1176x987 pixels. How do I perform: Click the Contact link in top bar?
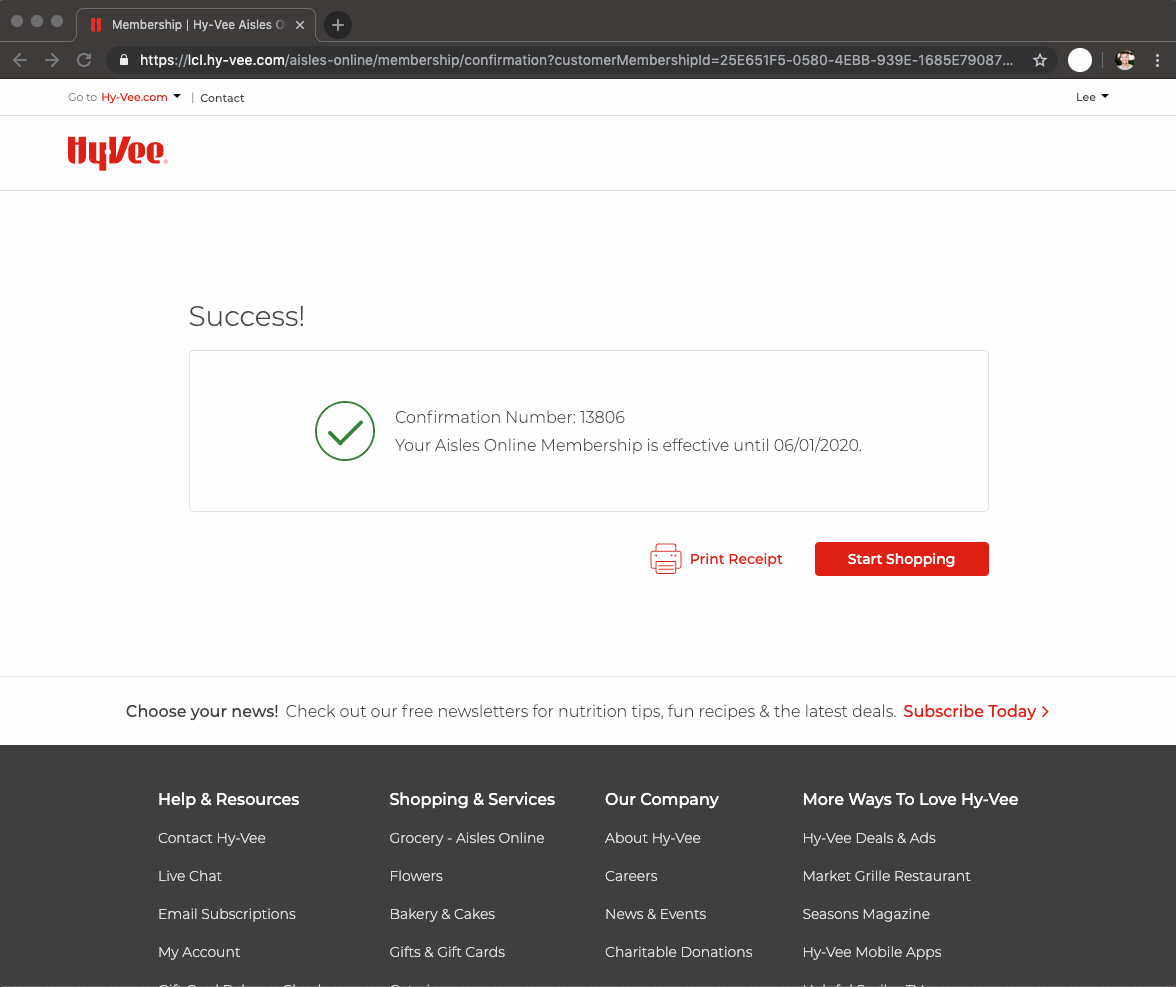coord(222,98)
